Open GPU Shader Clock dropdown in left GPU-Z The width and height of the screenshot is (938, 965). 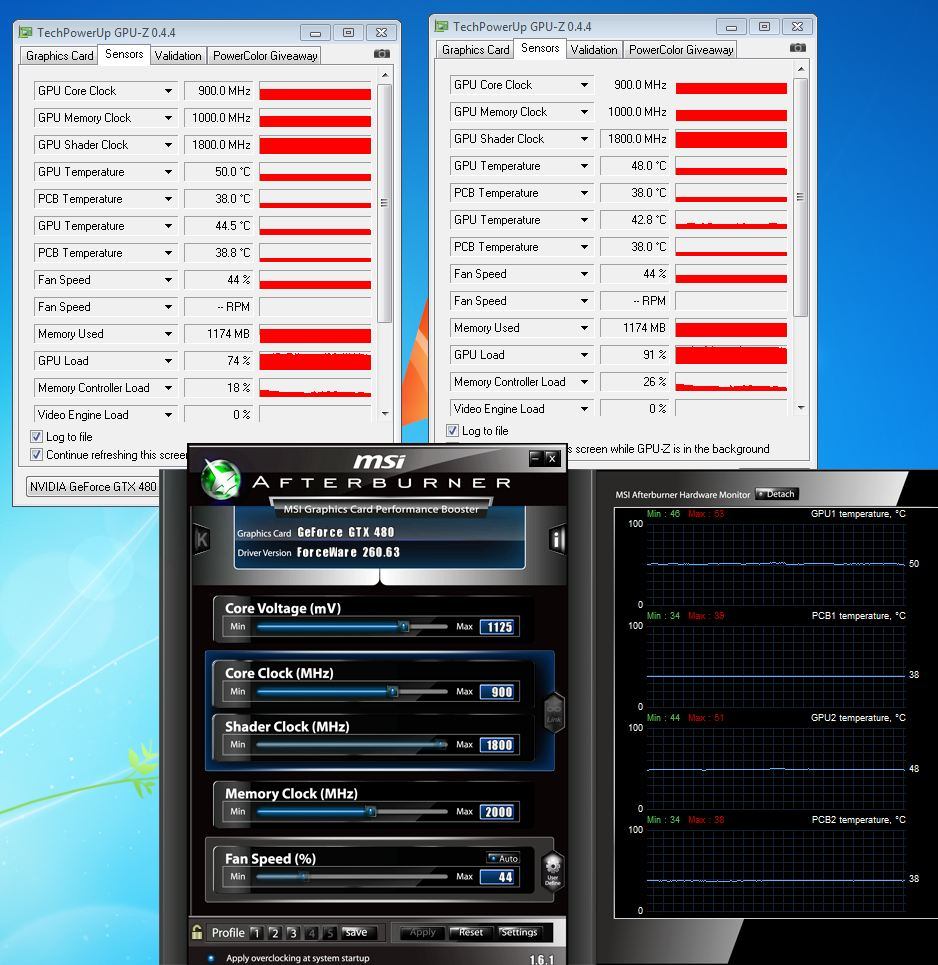pos(168,145)
